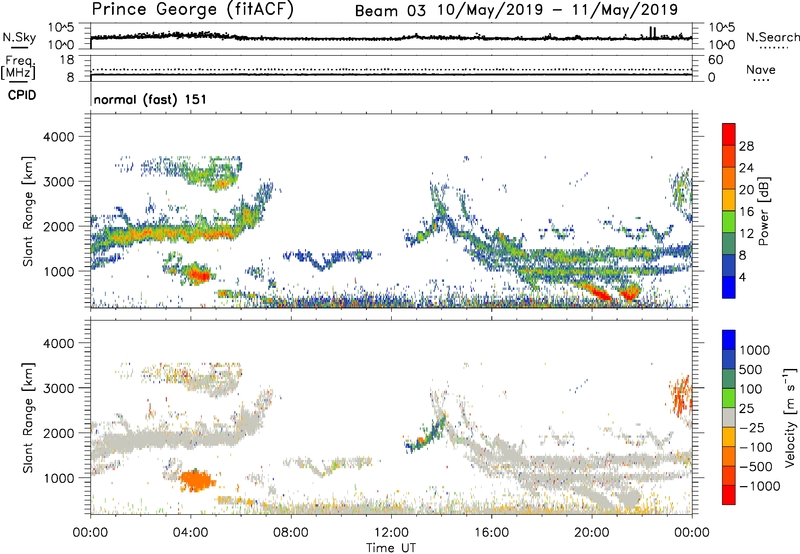The image size is (800, 554).
Task: Select the "N.Sky" legend label
Action: tap(19, 37)
